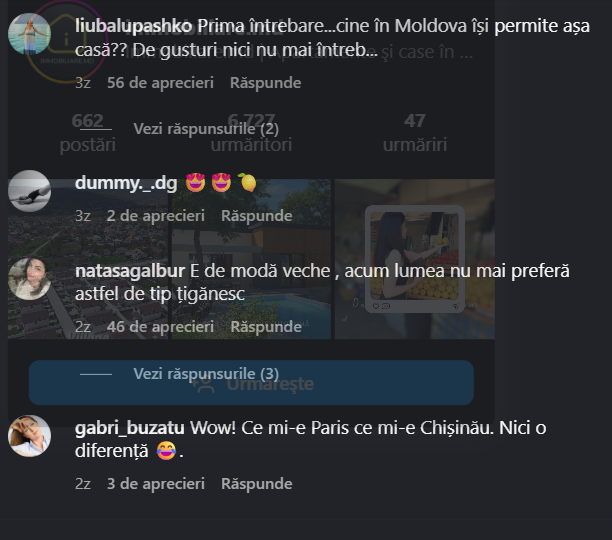Viewport: 612px width, 540px height.
Task: Reply to dummy._.dg's comment
Action: tap(256, 216)
